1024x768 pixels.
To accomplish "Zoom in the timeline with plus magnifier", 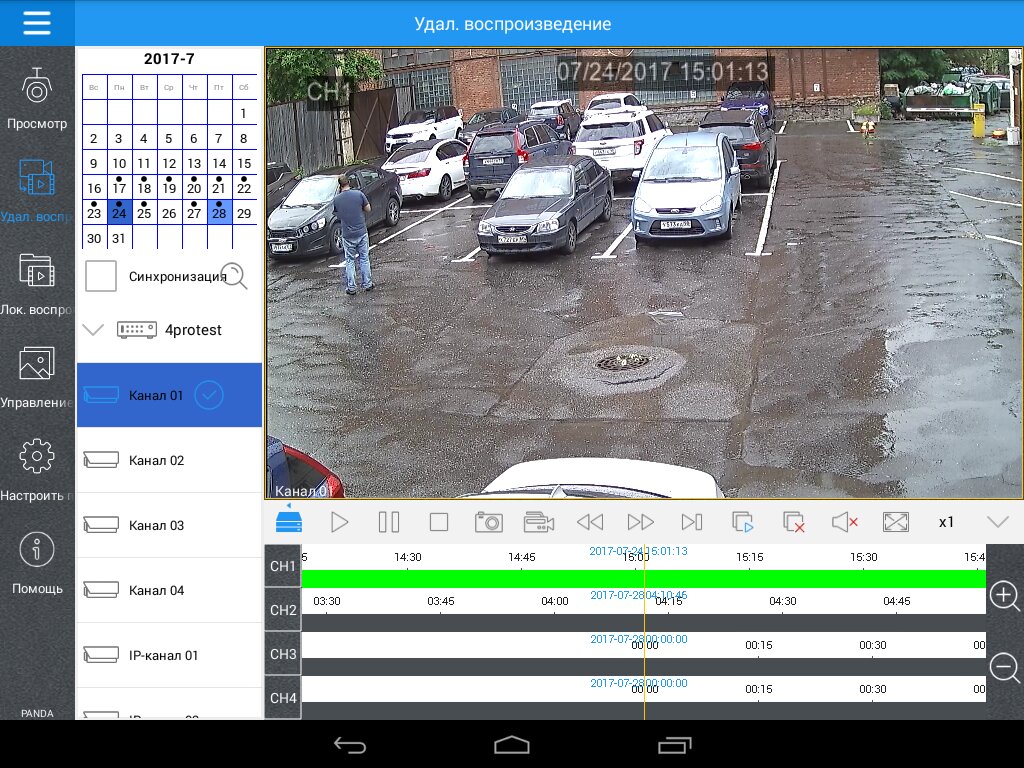I will pyautogui.click(x=1004, y=596).
